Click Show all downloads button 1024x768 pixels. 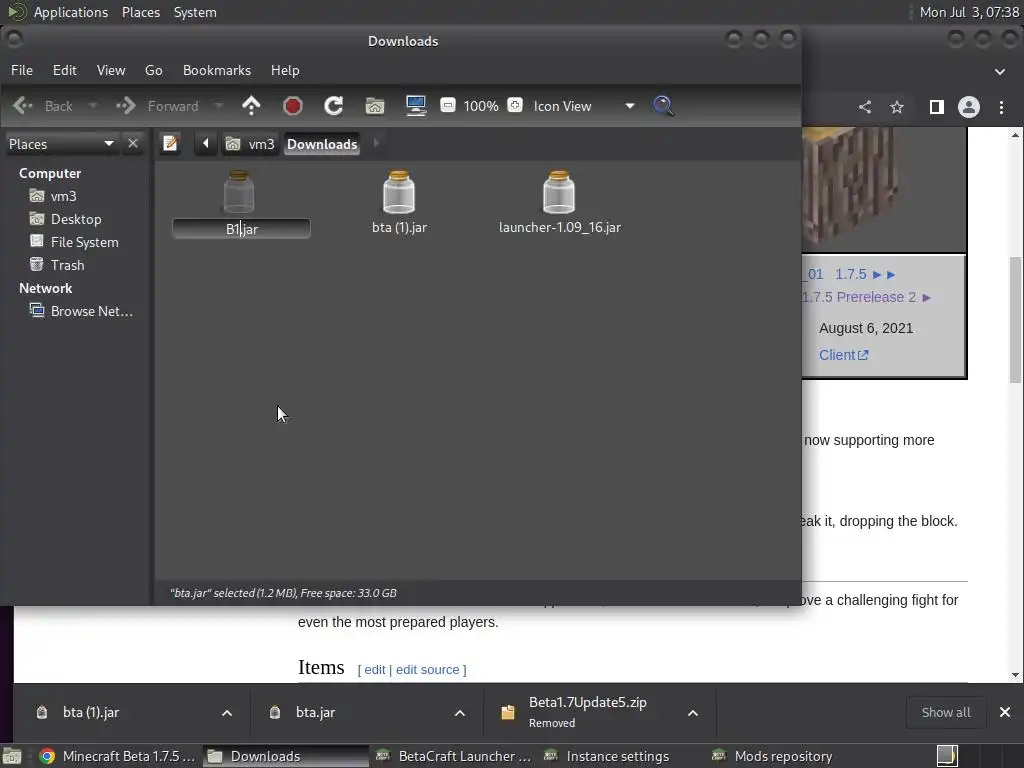[x=946, y=712]
